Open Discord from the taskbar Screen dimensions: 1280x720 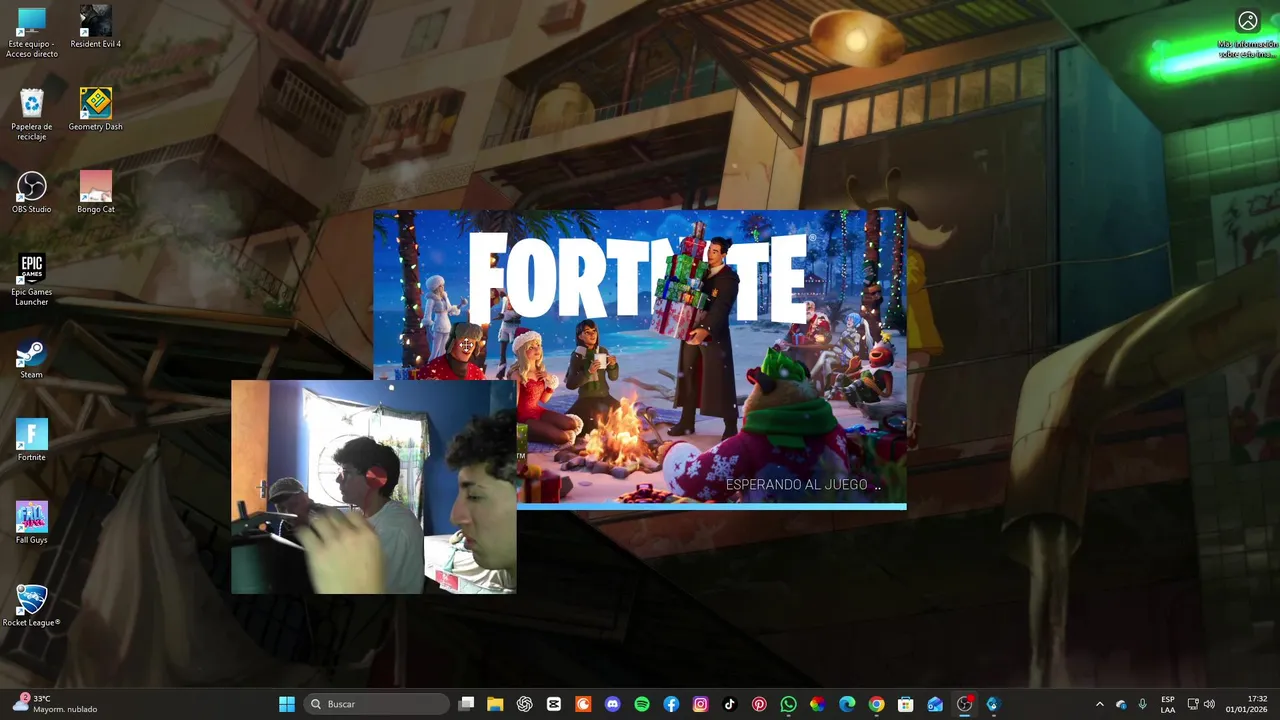[x=613, y=704]
